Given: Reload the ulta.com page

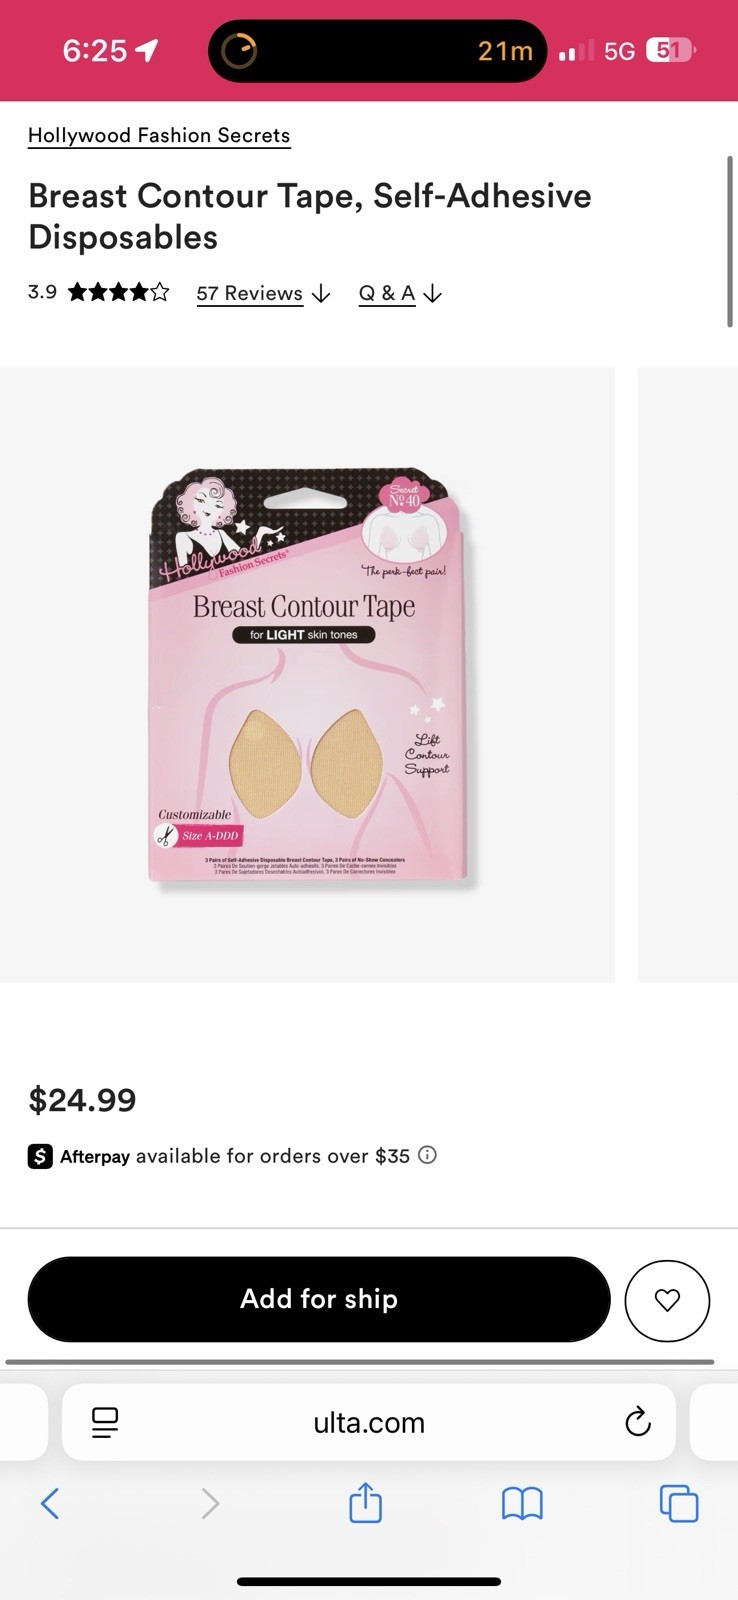Looking at the screenshot, I should pyautogui.click(x=637, y=1422).
